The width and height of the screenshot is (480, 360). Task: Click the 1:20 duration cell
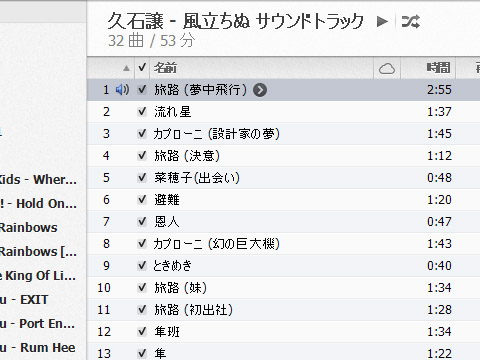coord(439,200)
